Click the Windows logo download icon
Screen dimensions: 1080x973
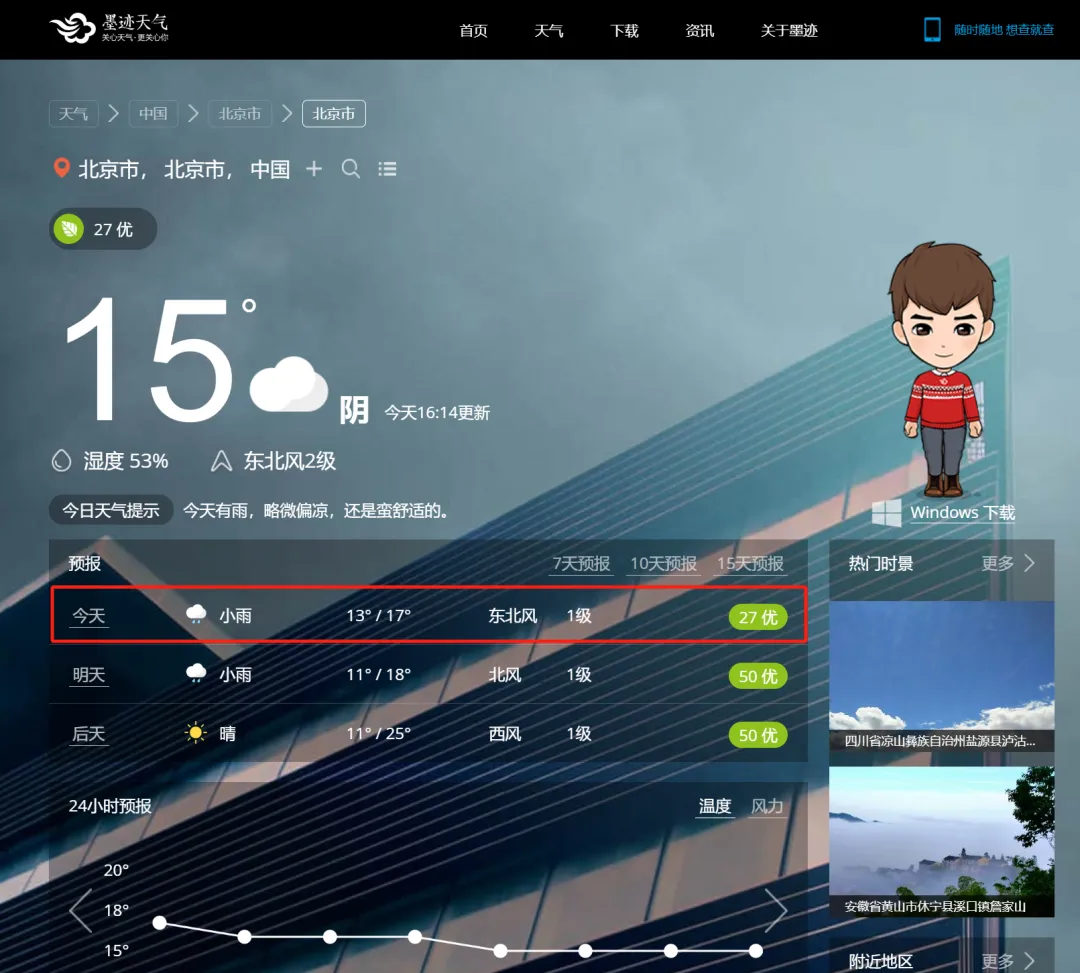(x=886, y=513)
